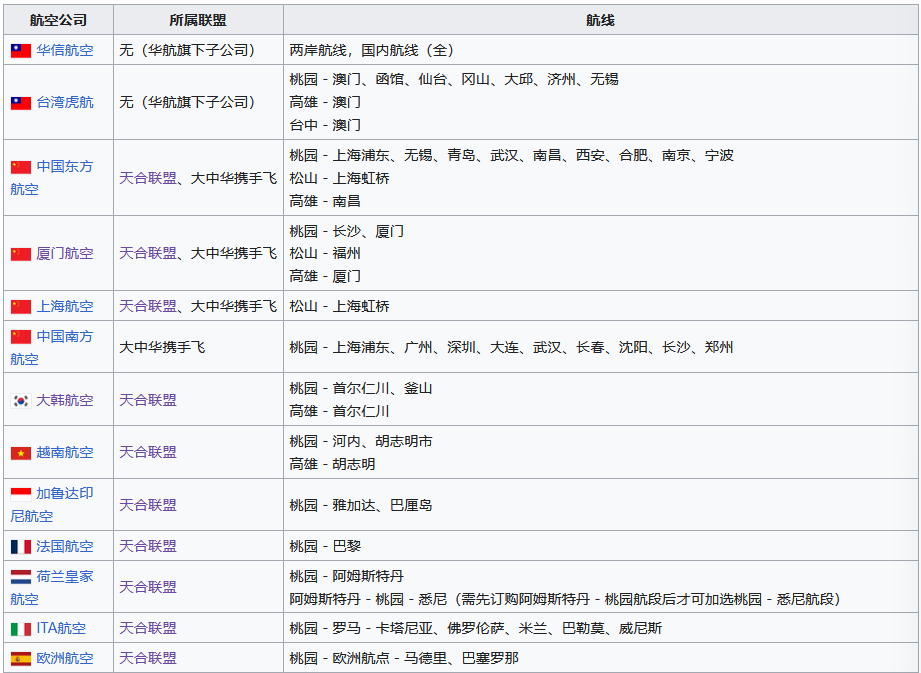921x673 pixels.
Task: Click the flag icon beside 台湾虎航
Action: coord(21,103)
